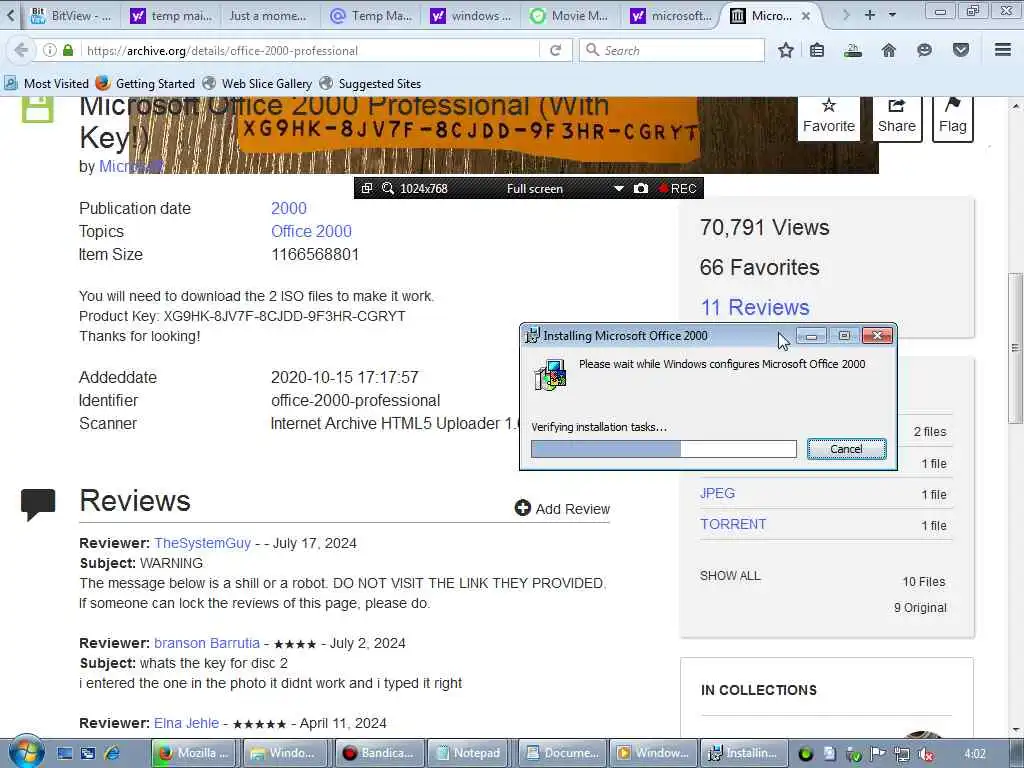This screenshot has width=1024, height=768.
Task: Click the URL address bar
Action: (310, 50)
